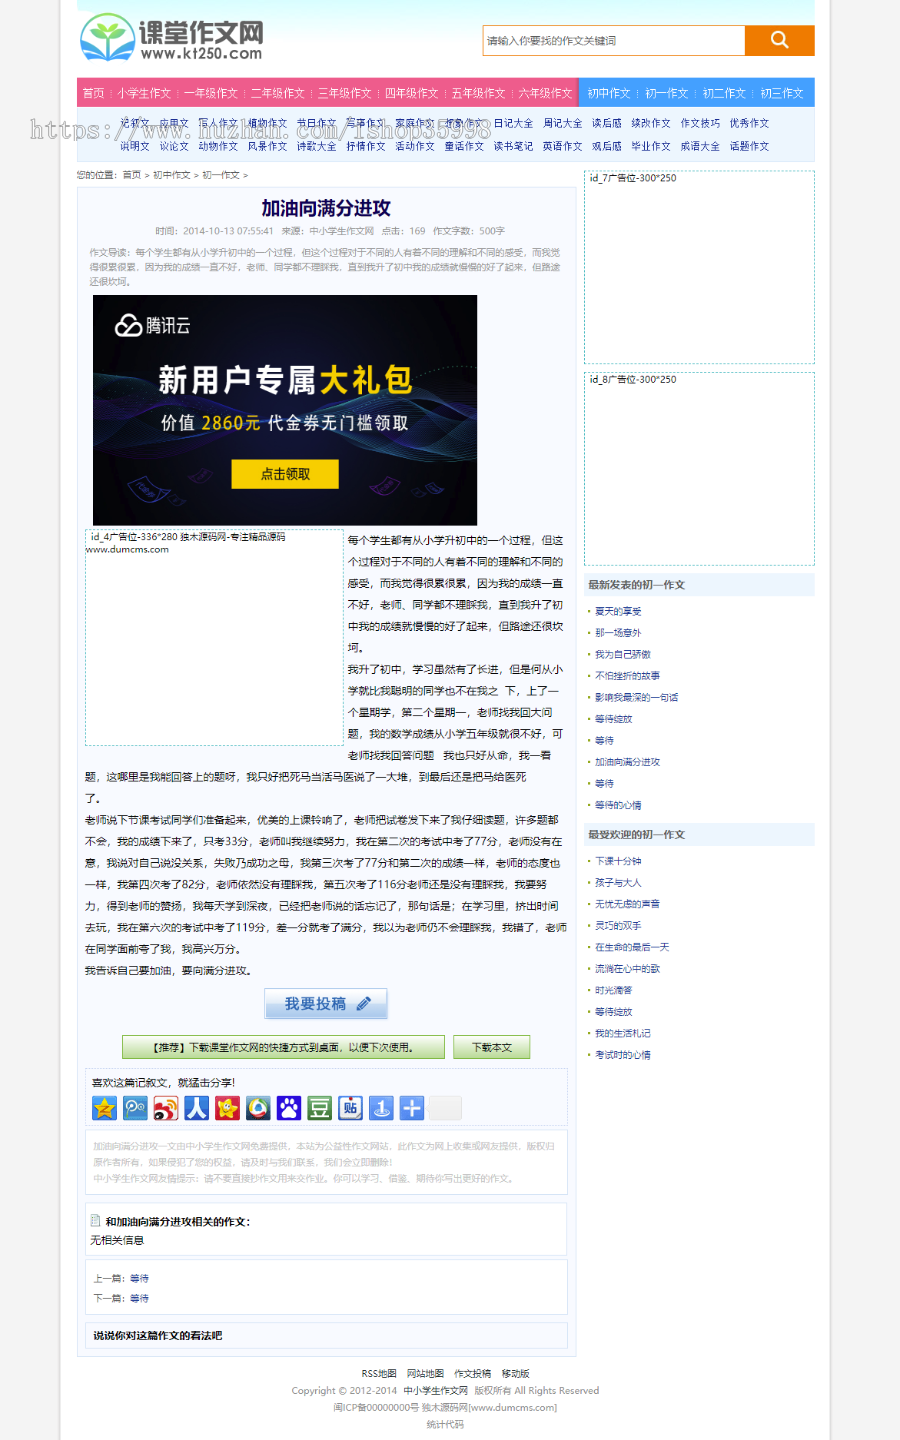The width and height of the screenshot is (900, 1440).
Task: Share the article to Renren
Action: (196, 1108)
